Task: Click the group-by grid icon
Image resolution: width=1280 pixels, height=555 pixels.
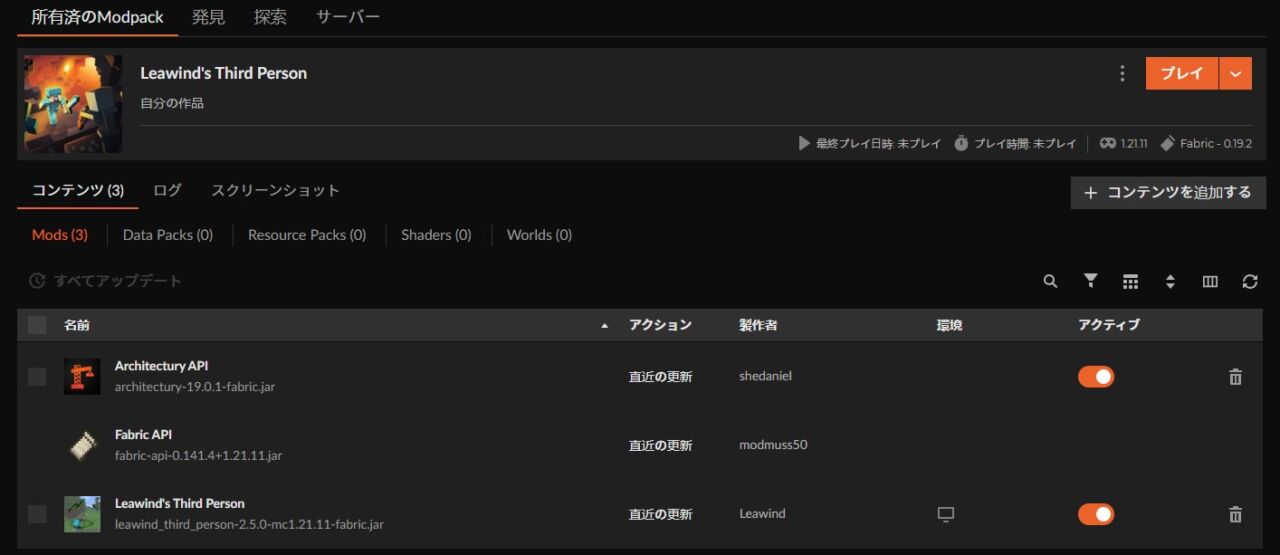Action: click(x=1130, y=282)
